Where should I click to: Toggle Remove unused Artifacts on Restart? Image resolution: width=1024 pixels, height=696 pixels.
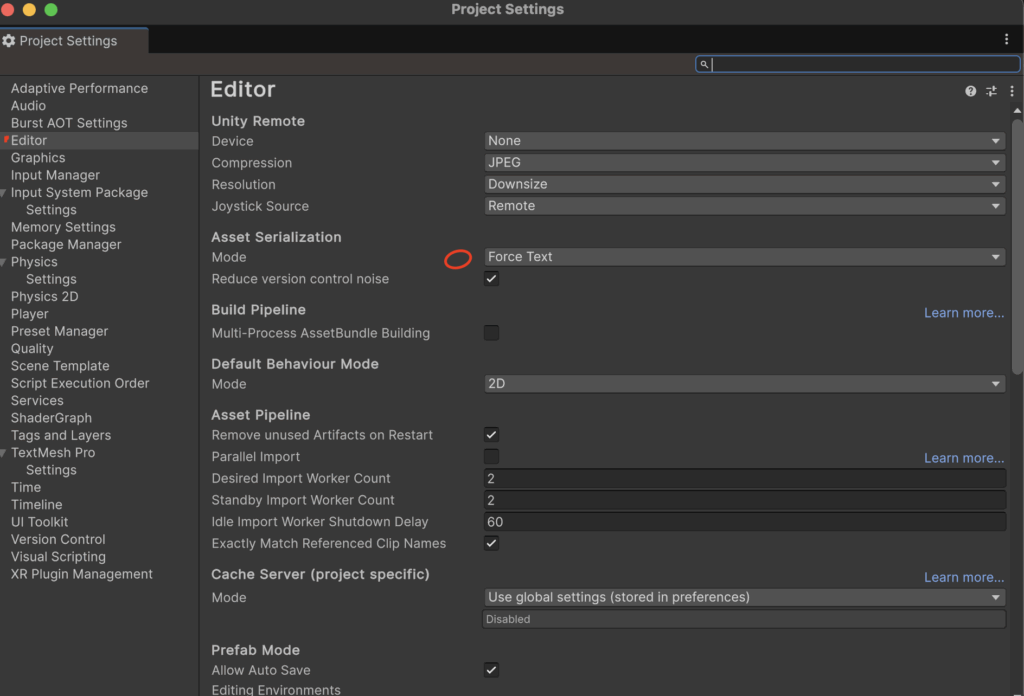click(491, 435)
